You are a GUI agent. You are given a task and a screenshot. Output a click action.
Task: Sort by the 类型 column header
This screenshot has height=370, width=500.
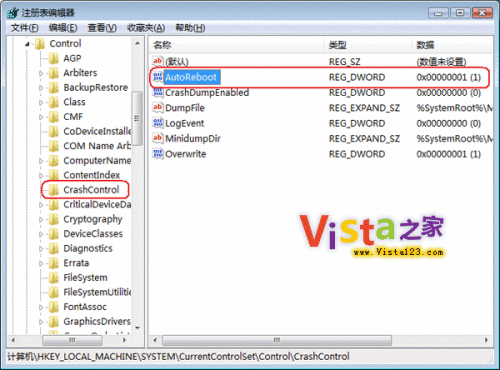pos(368,45)
